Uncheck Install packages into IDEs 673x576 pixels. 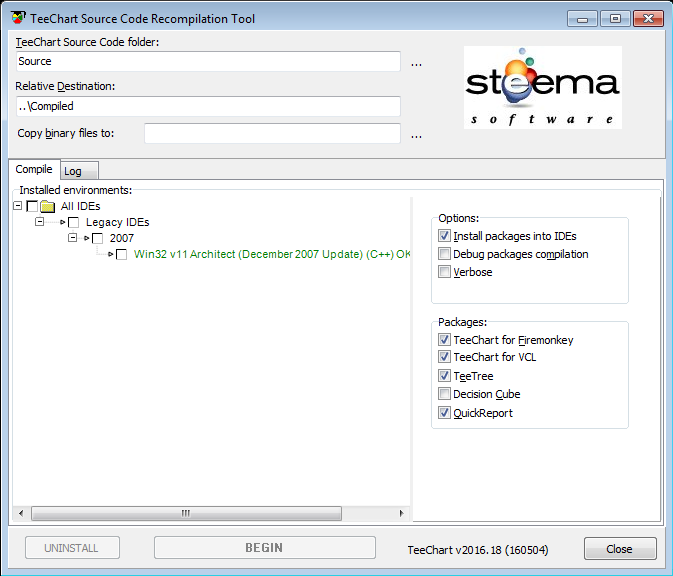[x=444, y=236]
